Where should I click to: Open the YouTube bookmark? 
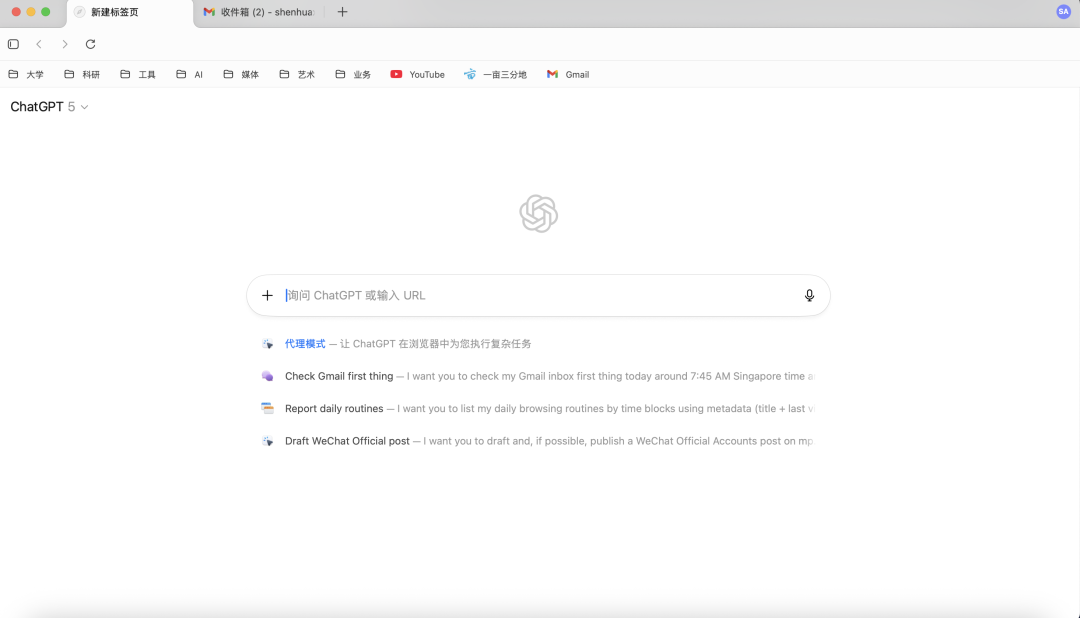tap(417, 74)
